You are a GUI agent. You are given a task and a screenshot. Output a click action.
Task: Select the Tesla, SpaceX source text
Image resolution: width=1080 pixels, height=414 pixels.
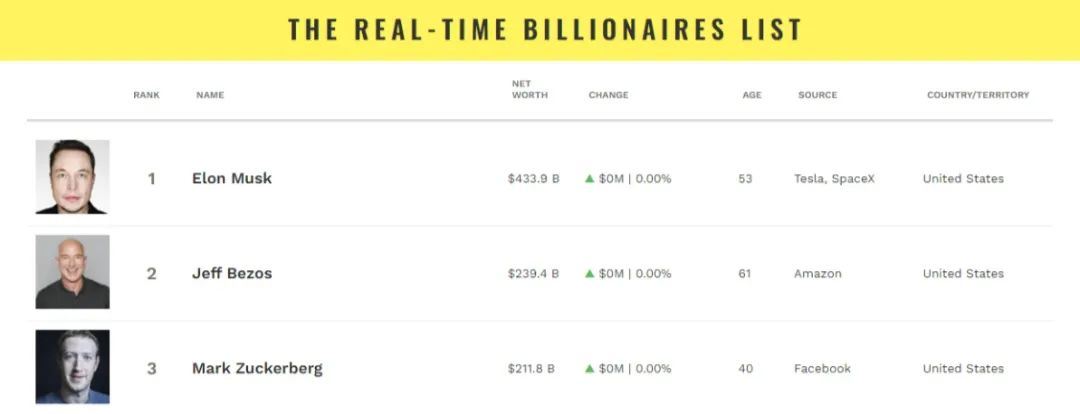pyautogui.click(x=834, y=179)
